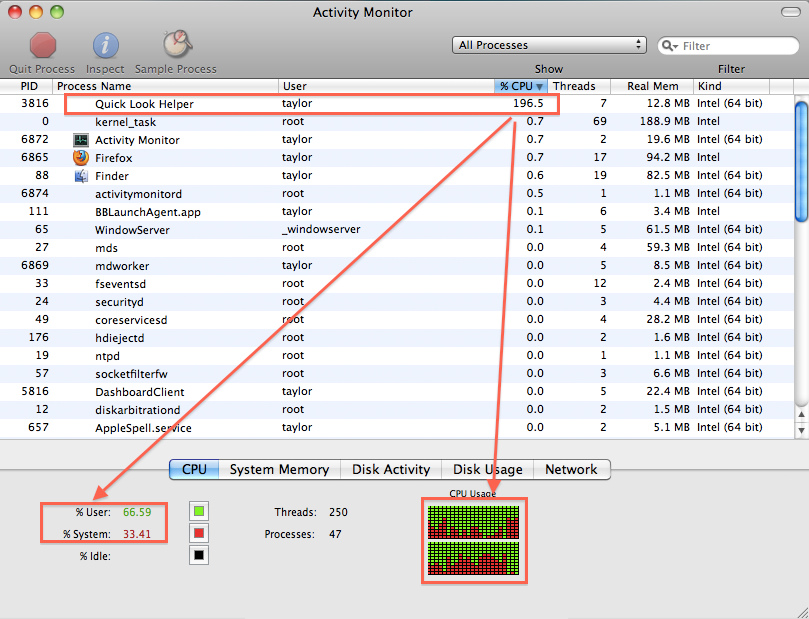The image size is (809, 619).
Task: Click the 94.2 MB Firefox memory value
Action: tap(668, 157)
